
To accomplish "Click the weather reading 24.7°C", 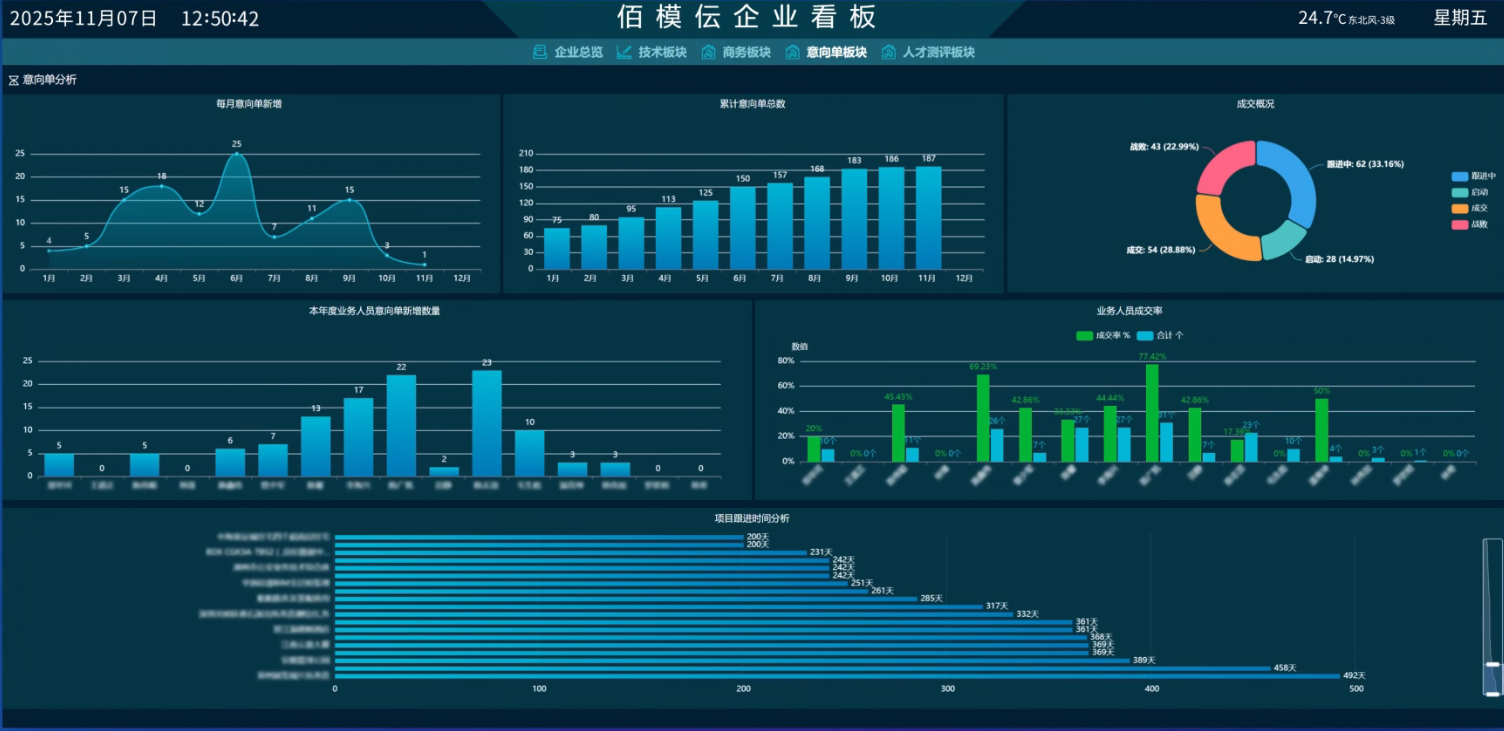I will (1322, 18).
